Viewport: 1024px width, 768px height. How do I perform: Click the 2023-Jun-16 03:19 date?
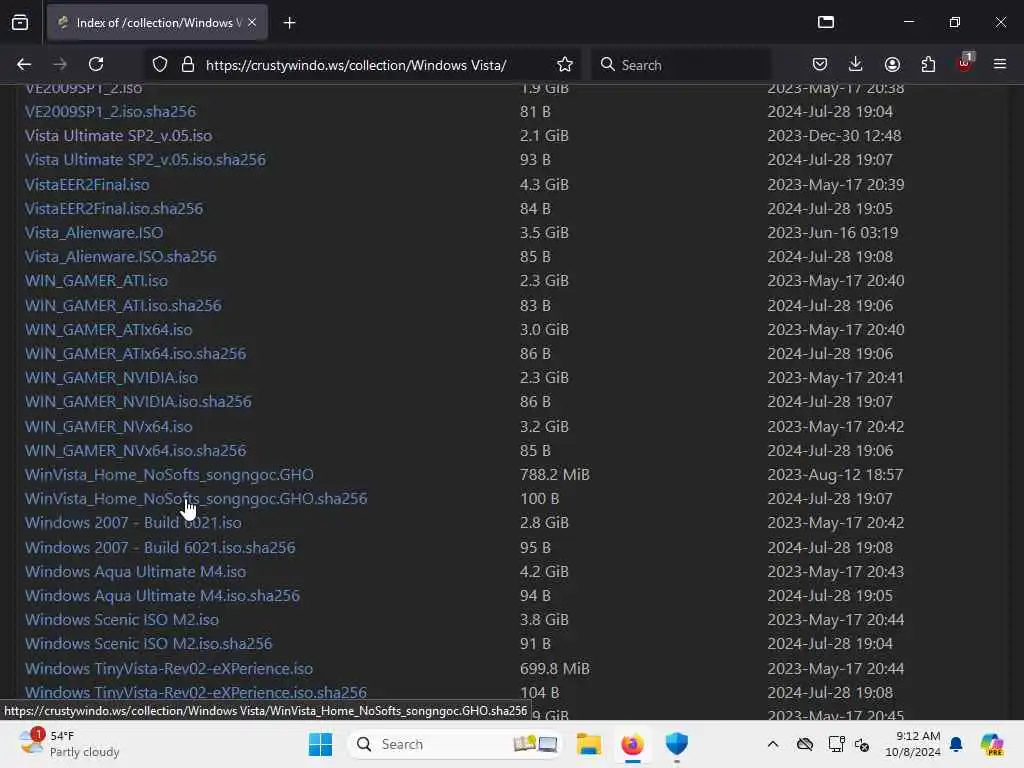tap(833, 232)
